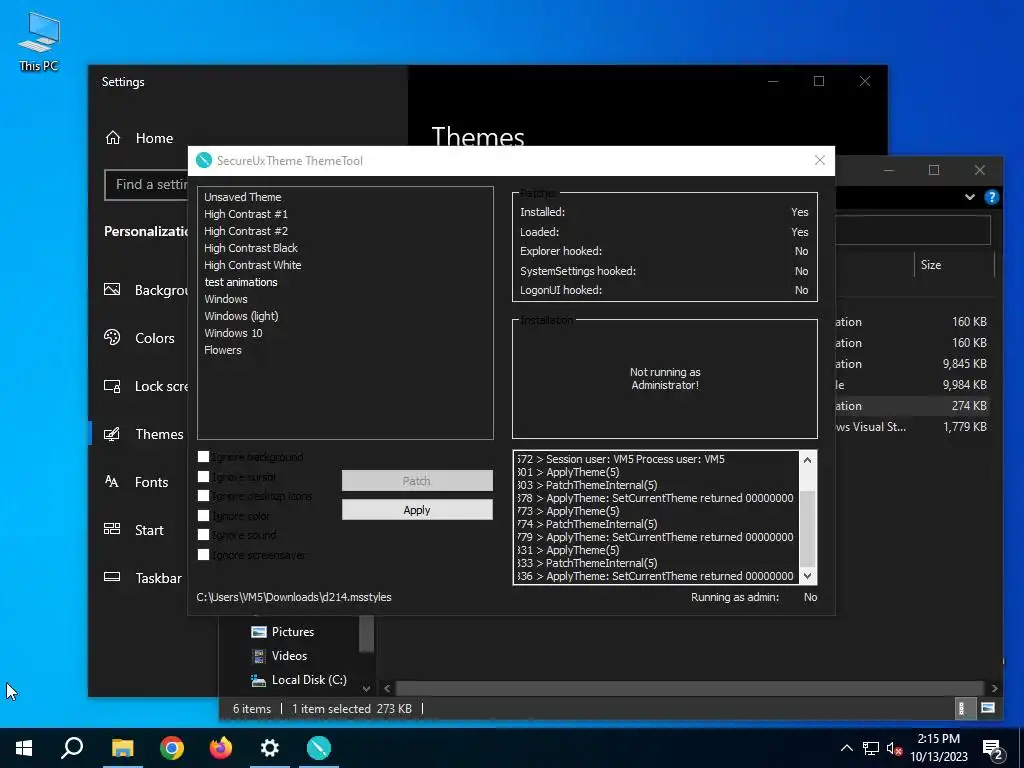Show hidden tray icons chevron
The width and height of the screenshot is (1024, 768).
[846, 748]
